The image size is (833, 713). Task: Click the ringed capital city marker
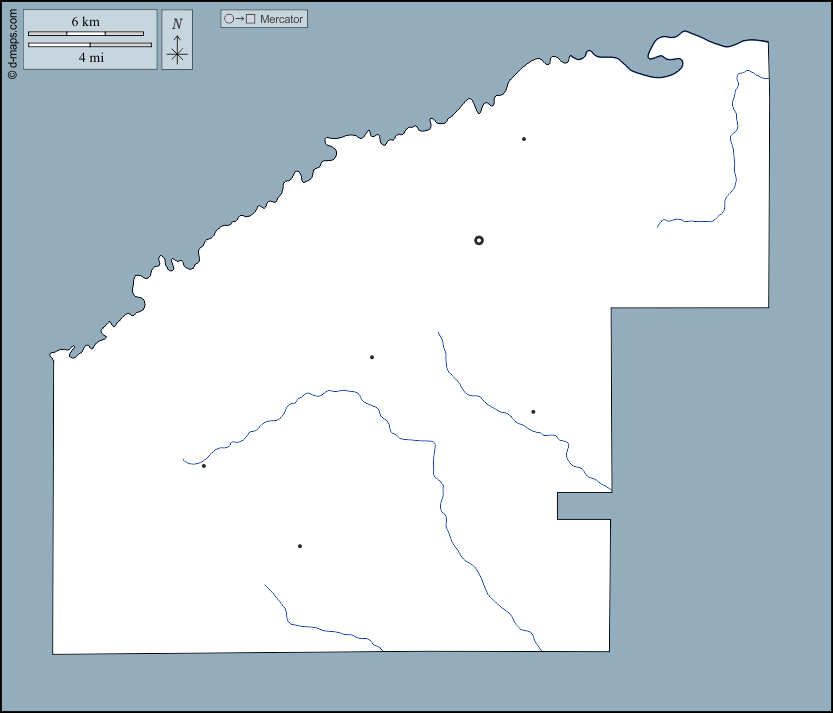coord(479,240)
